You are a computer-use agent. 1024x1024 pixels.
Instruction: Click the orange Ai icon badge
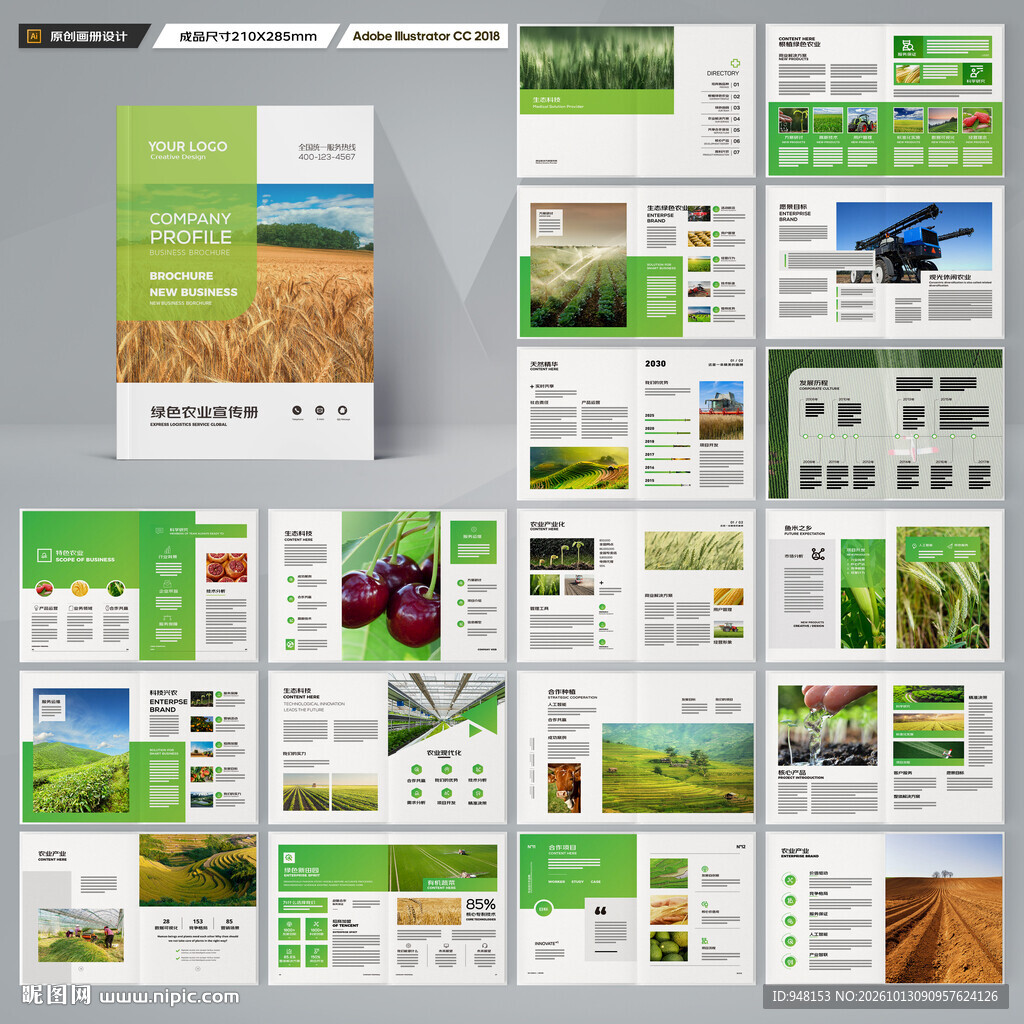(x=34, y=36)
